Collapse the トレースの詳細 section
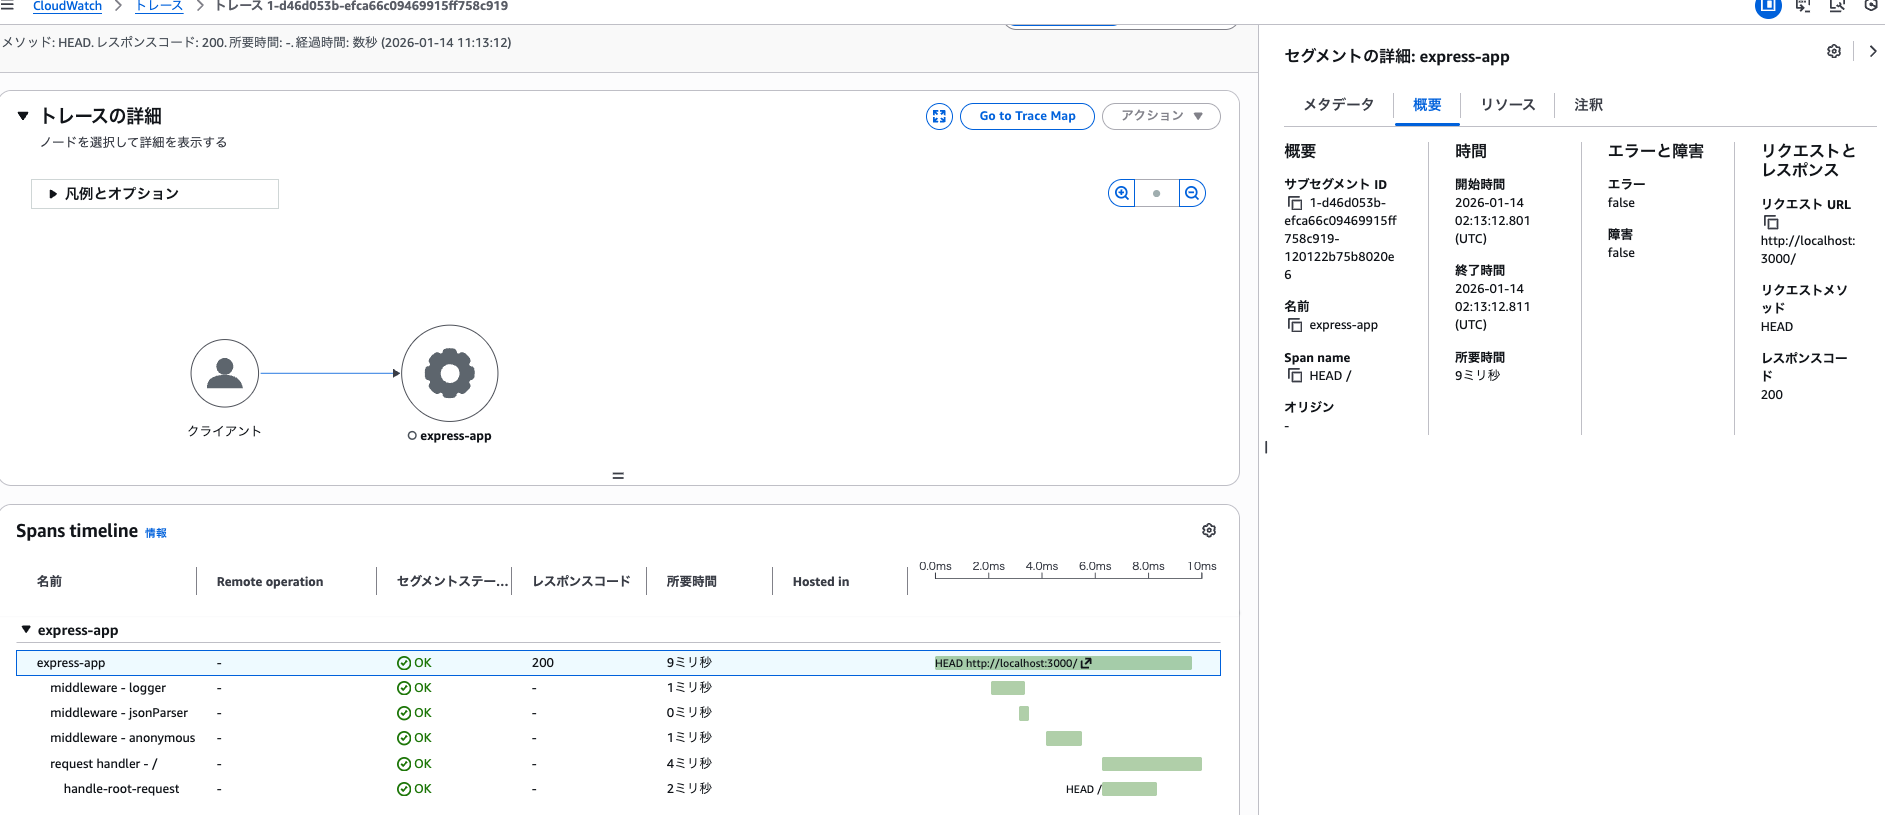This screenshot has width=1885, height=815. [x=23, y=116]
